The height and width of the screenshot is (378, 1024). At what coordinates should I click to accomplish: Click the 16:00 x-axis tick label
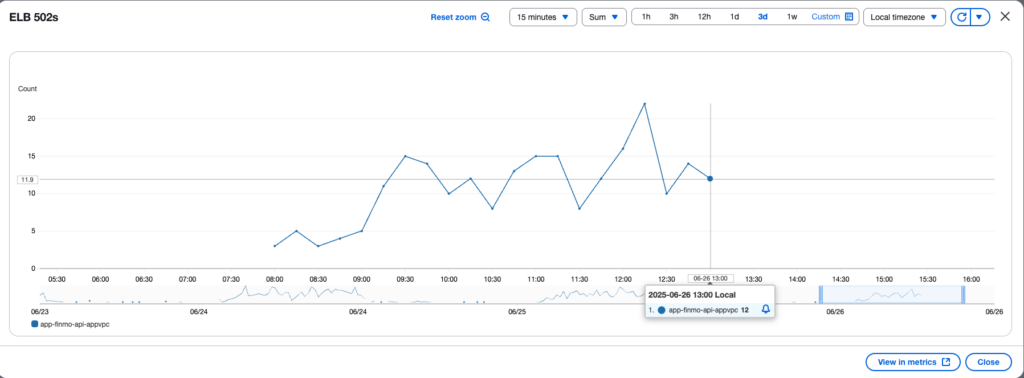[x=971, y=279]
